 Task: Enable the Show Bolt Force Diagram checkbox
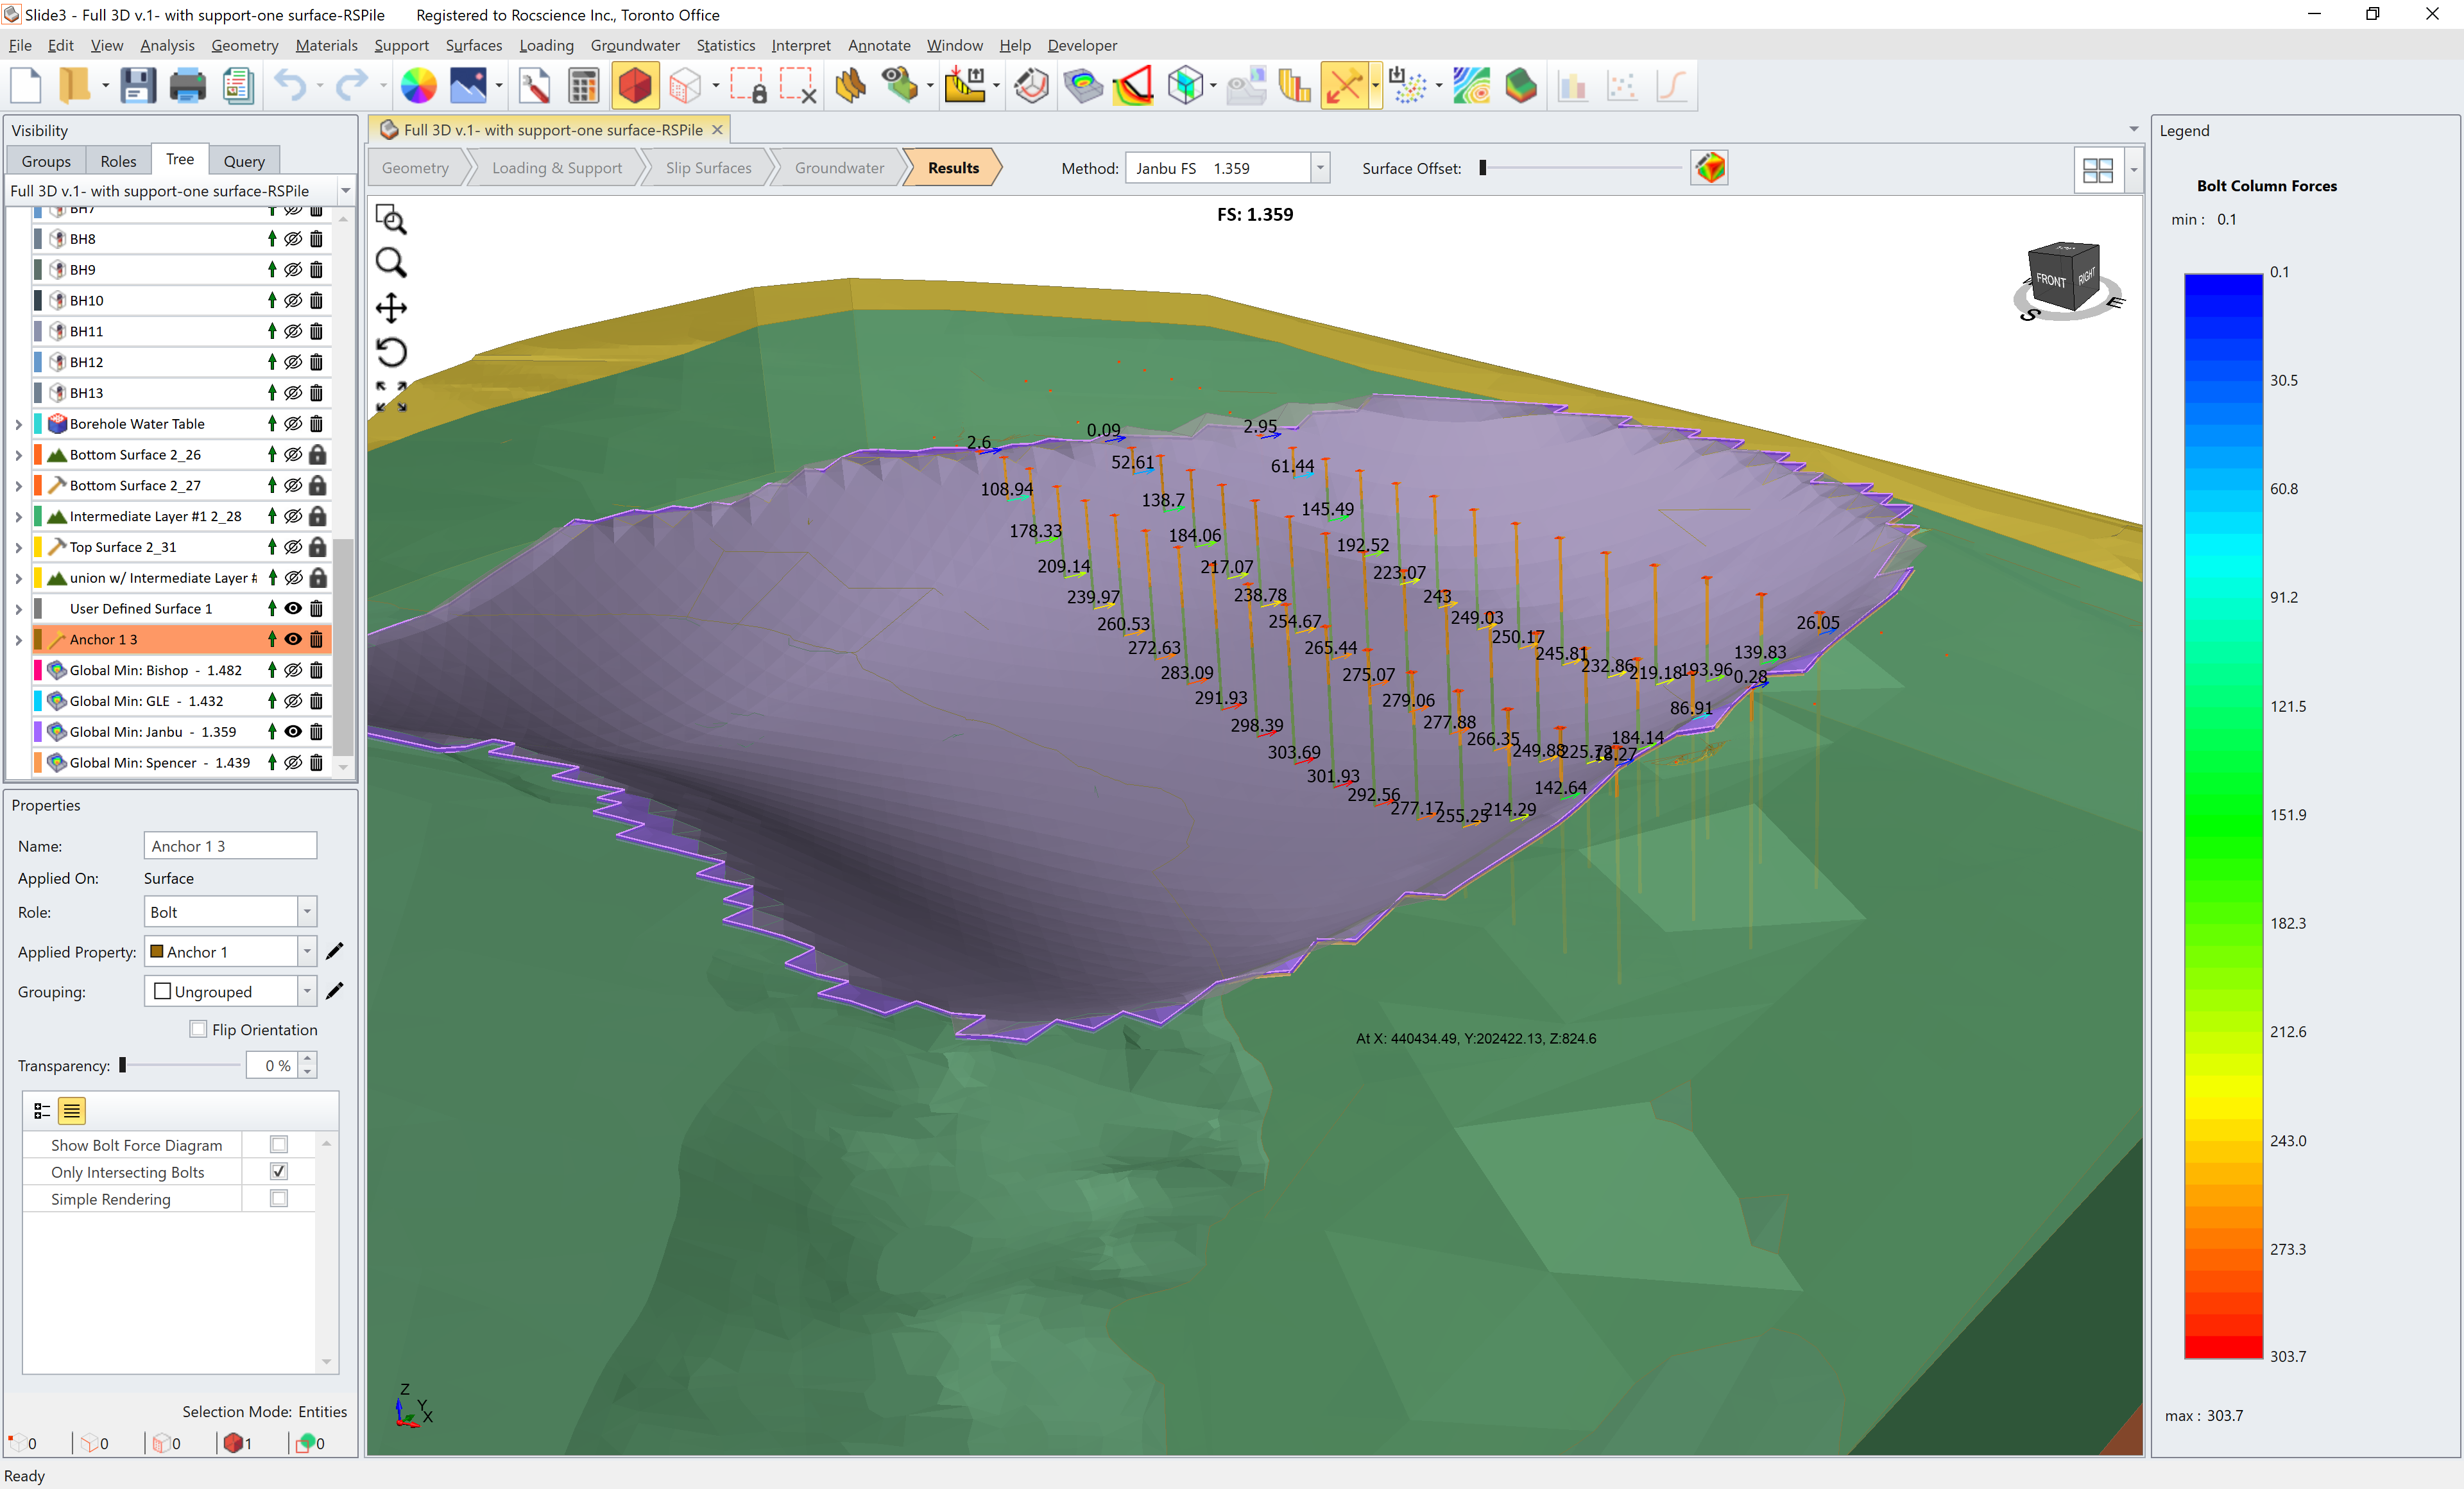point(279,1144)
